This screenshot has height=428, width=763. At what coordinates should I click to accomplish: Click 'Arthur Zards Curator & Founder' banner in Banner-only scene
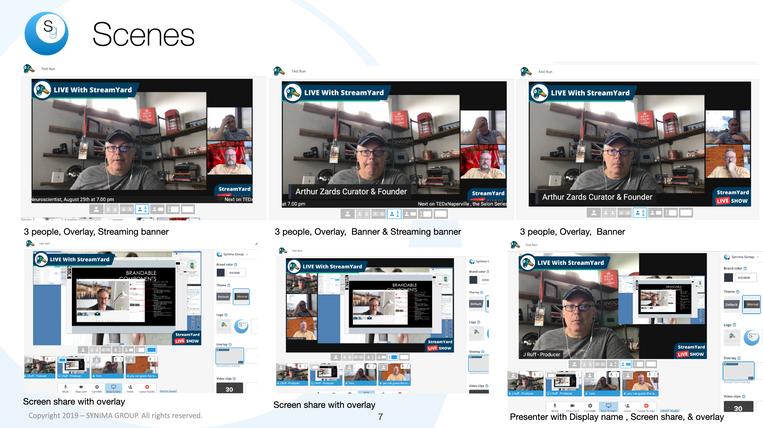[x=597, y=197]
